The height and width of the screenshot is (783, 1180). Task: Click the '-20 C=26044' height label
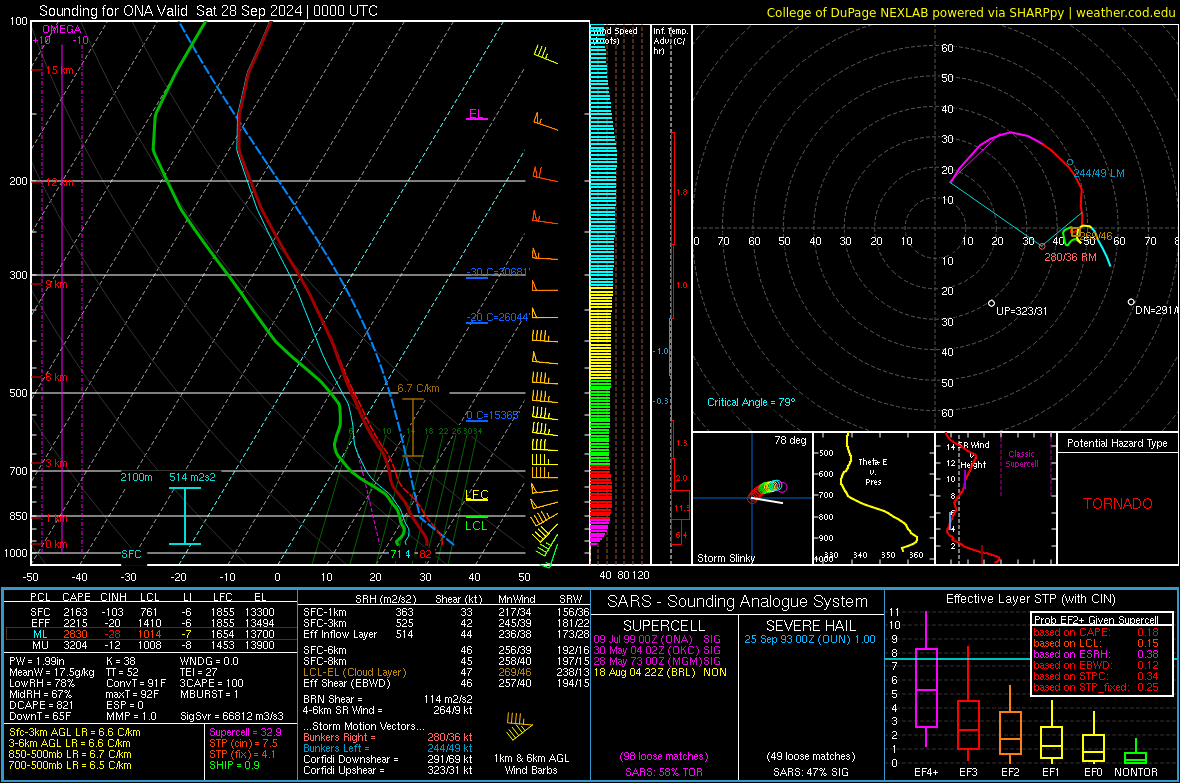coord(497,317)
